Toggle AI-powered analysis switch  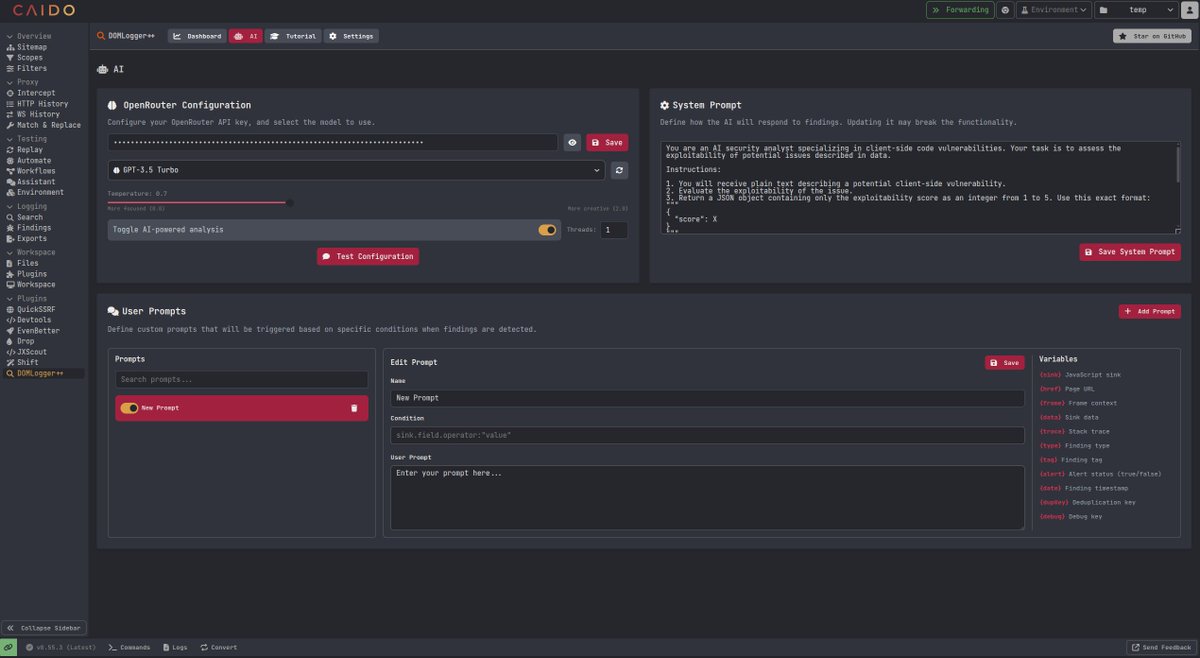pyautogui.click(x=548, y=230)
